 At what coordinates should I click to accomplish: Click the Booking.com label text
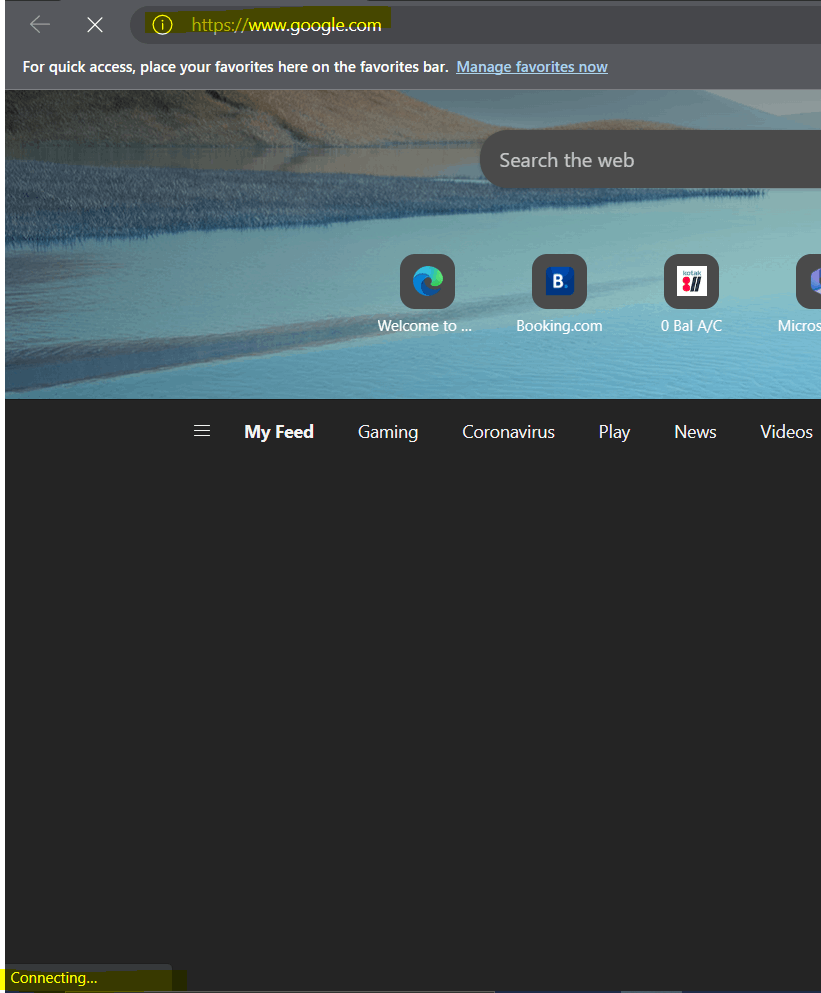[559, 326]
